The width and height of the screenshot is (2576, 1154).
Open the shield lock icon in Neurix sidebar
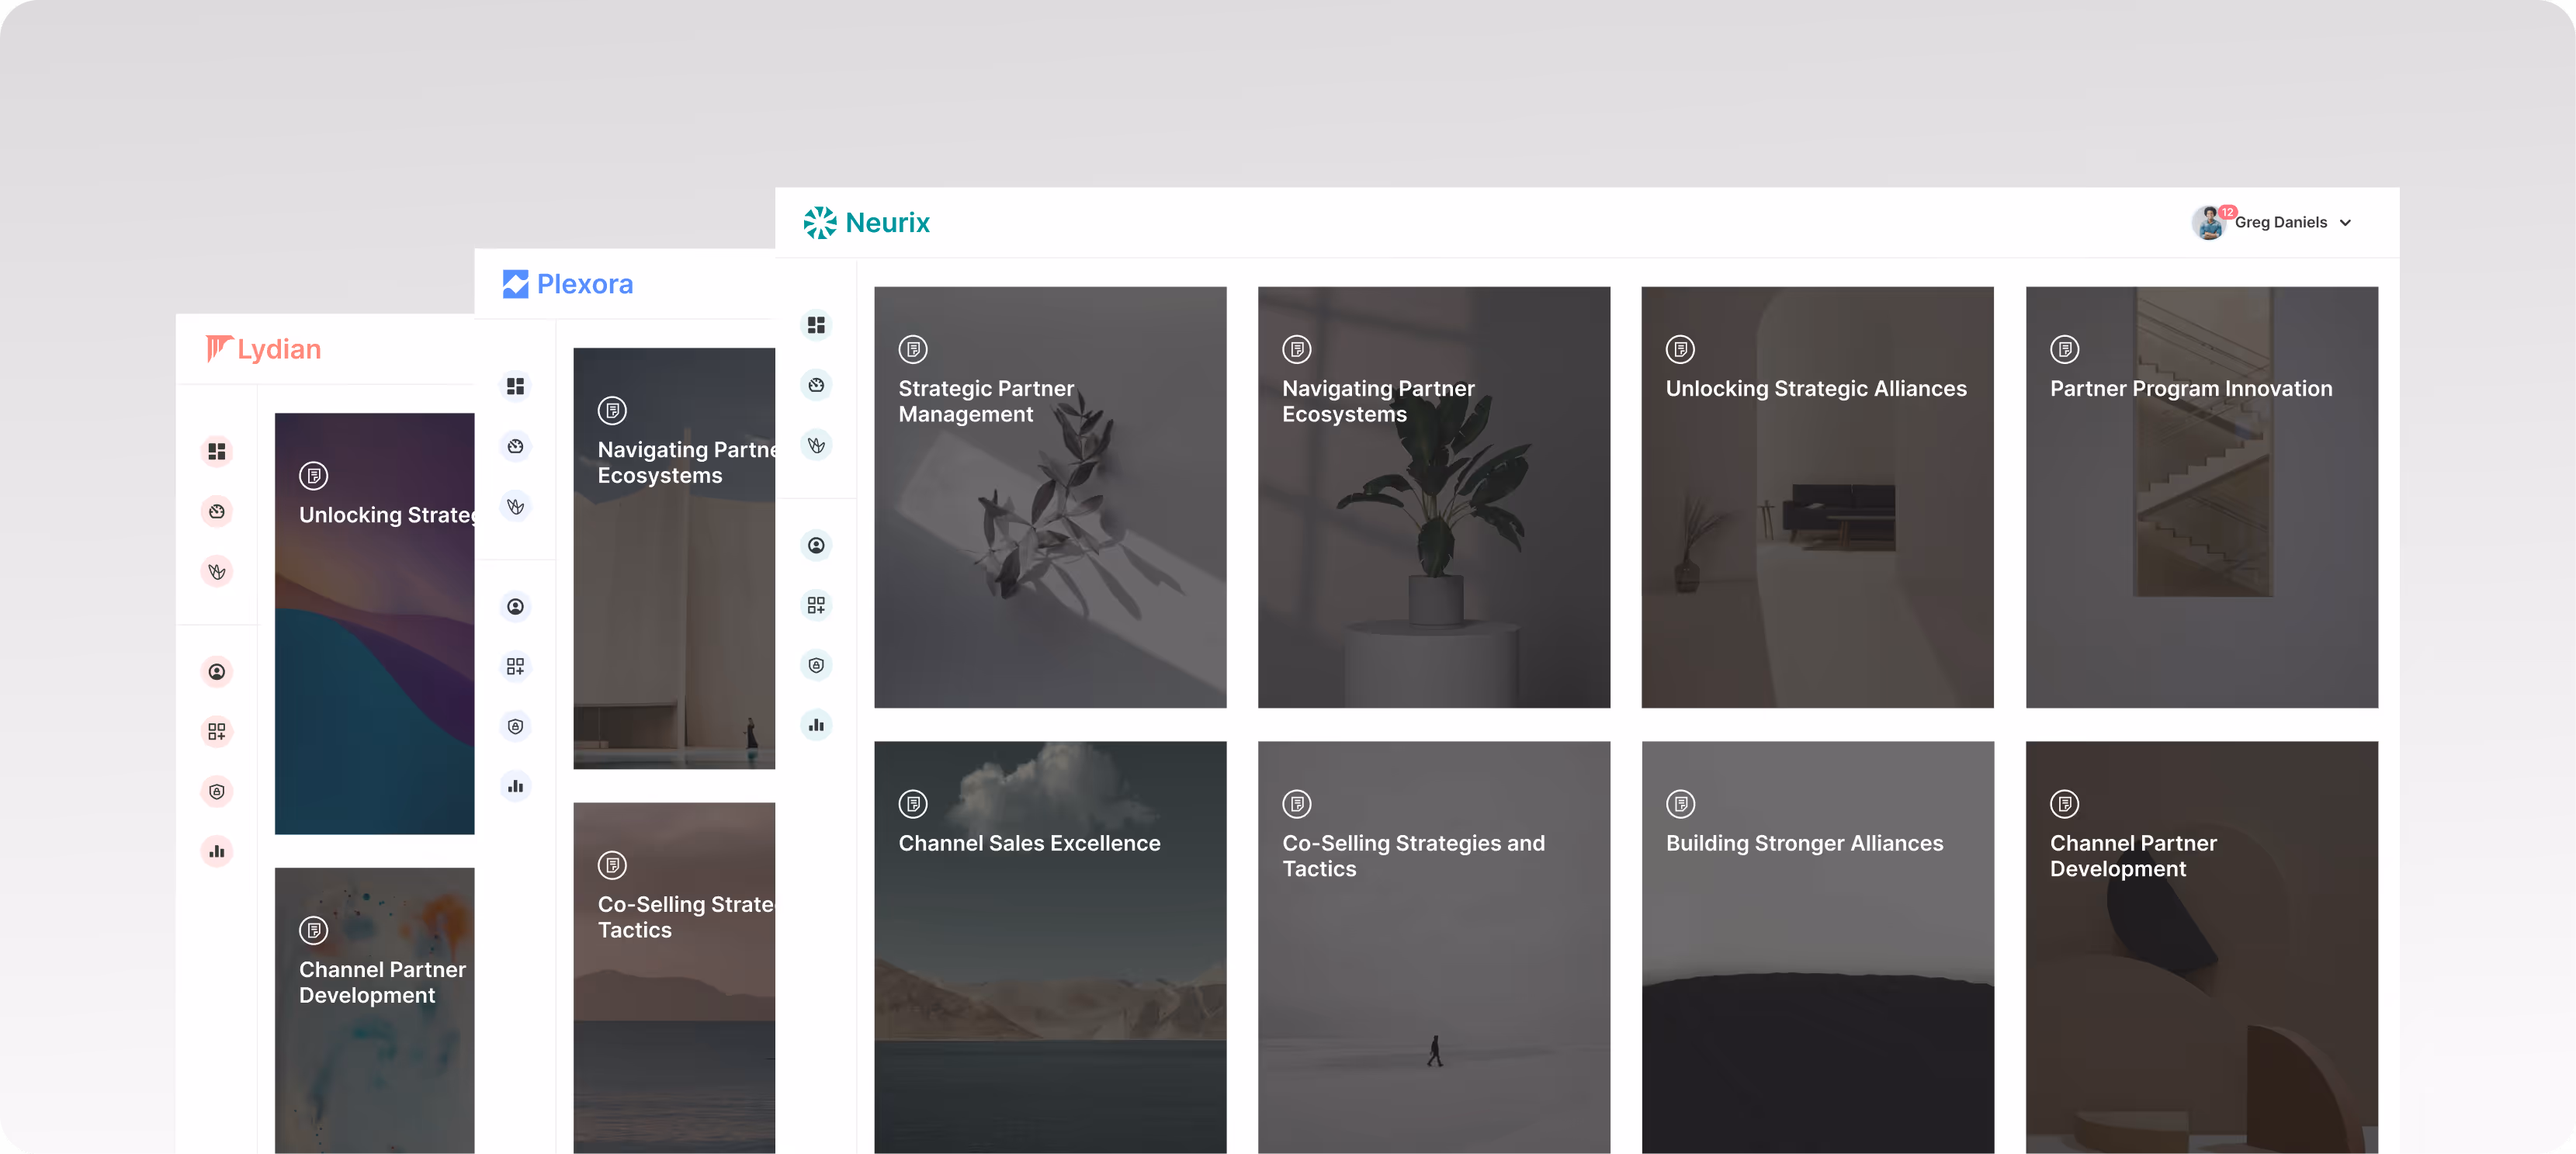click(x=816, y=665)
